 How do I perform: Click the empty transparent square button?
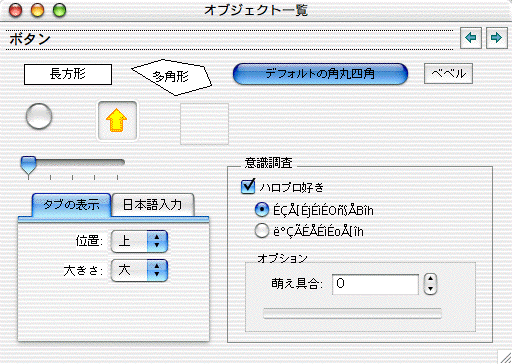(x=204, y=124)
